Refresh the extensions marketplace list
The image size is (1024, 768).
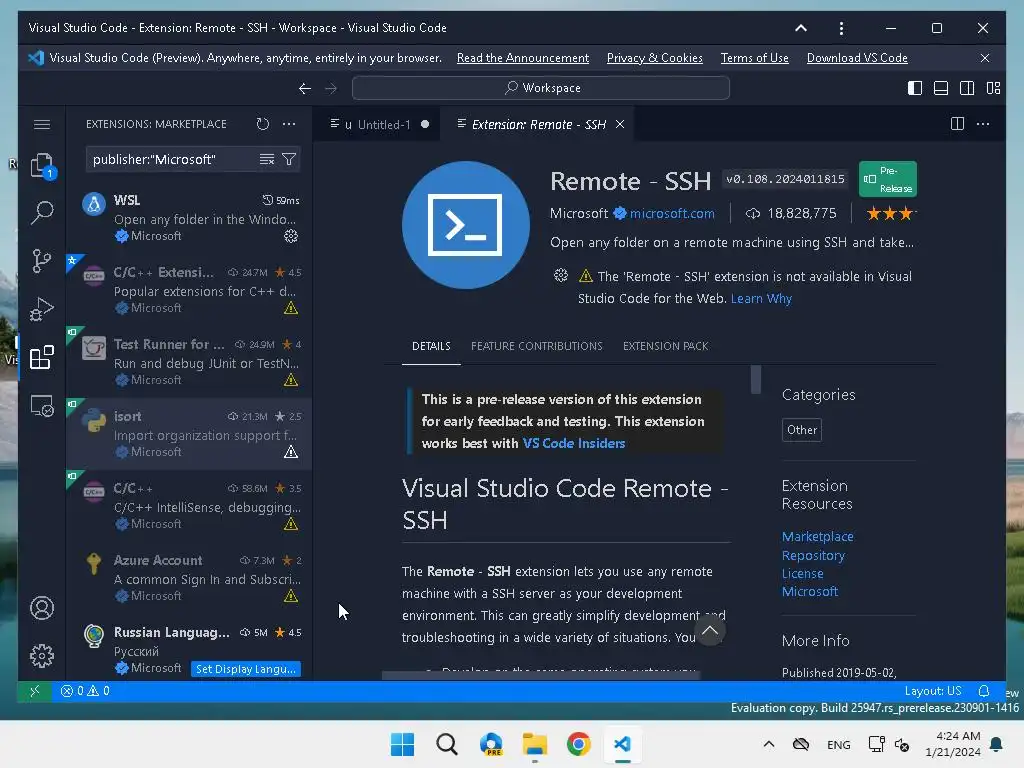[x=263, y=124]
